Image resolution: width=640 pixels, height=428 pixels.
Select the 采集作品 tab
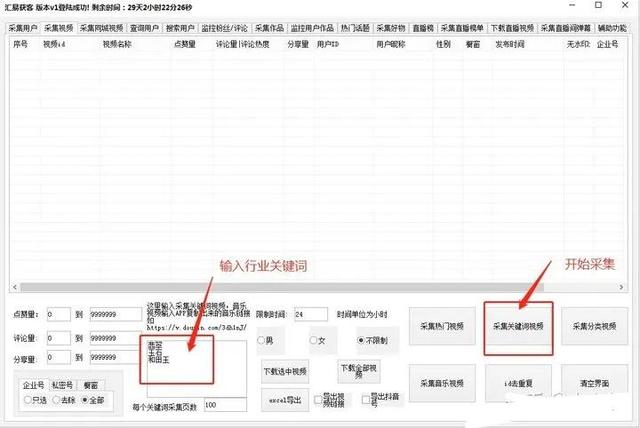(x=269, y=28)
